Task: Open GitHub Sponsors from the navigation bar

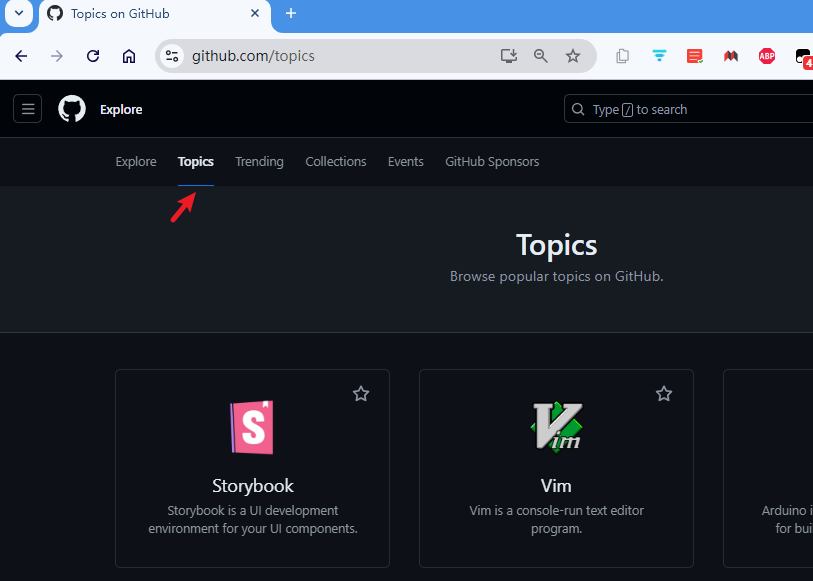Action: click(491, 161)
